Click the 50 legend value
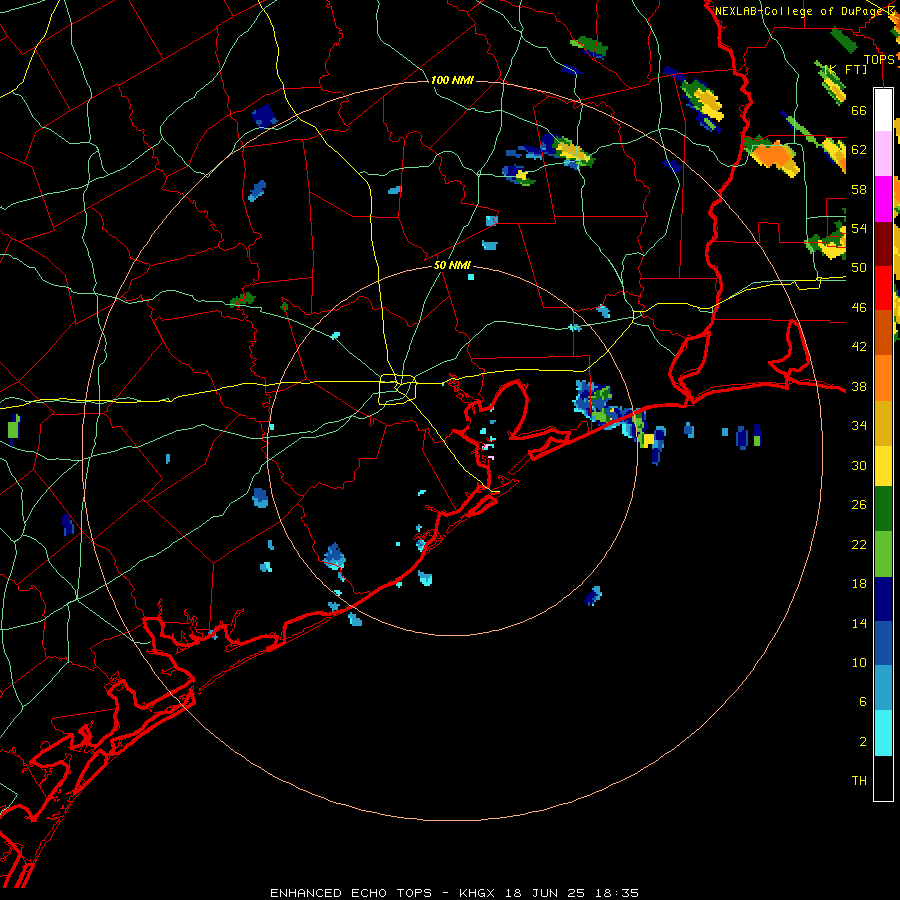The height and width of the screenshot is (900, 900). click(859, 268)
